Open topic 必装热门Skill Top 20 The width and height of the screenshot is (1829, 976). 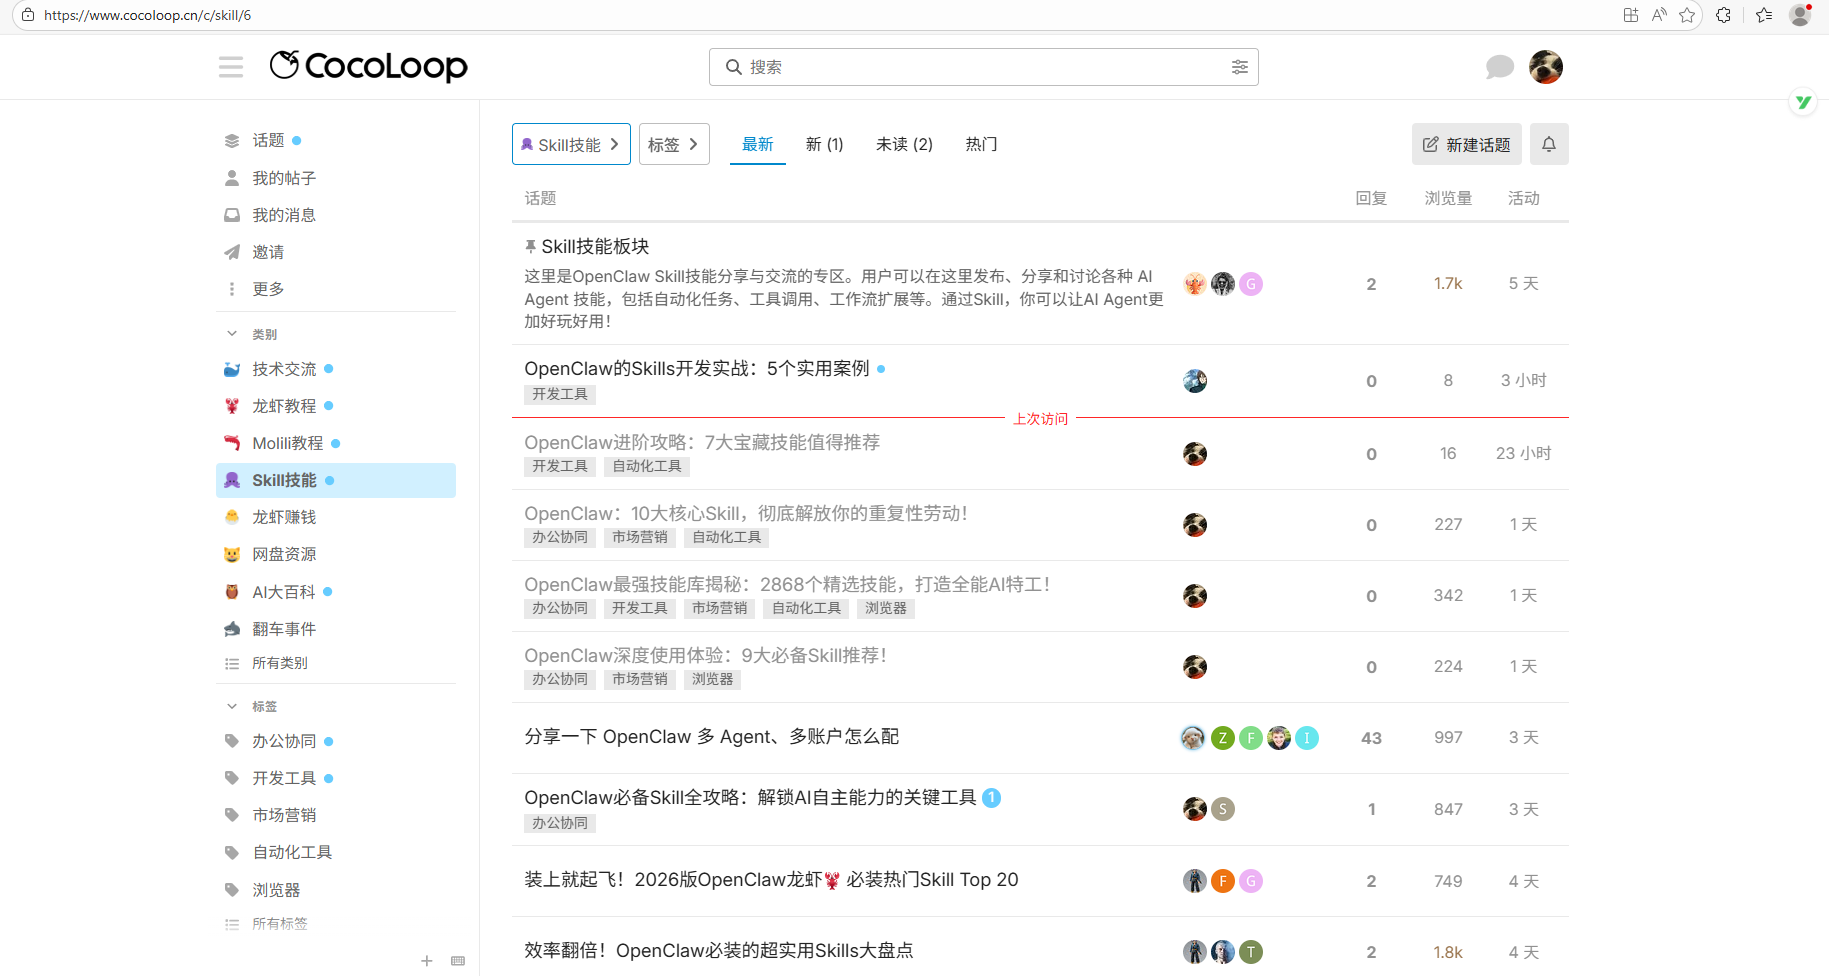[x=771, y=880]
